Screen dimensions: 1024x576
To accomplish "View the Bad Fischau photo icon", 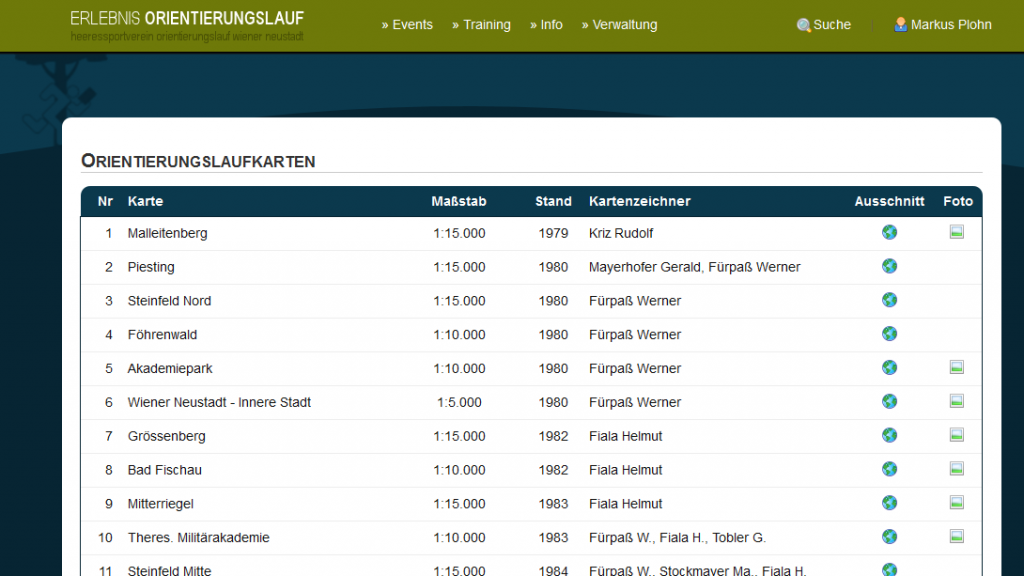I will point(956,469).
